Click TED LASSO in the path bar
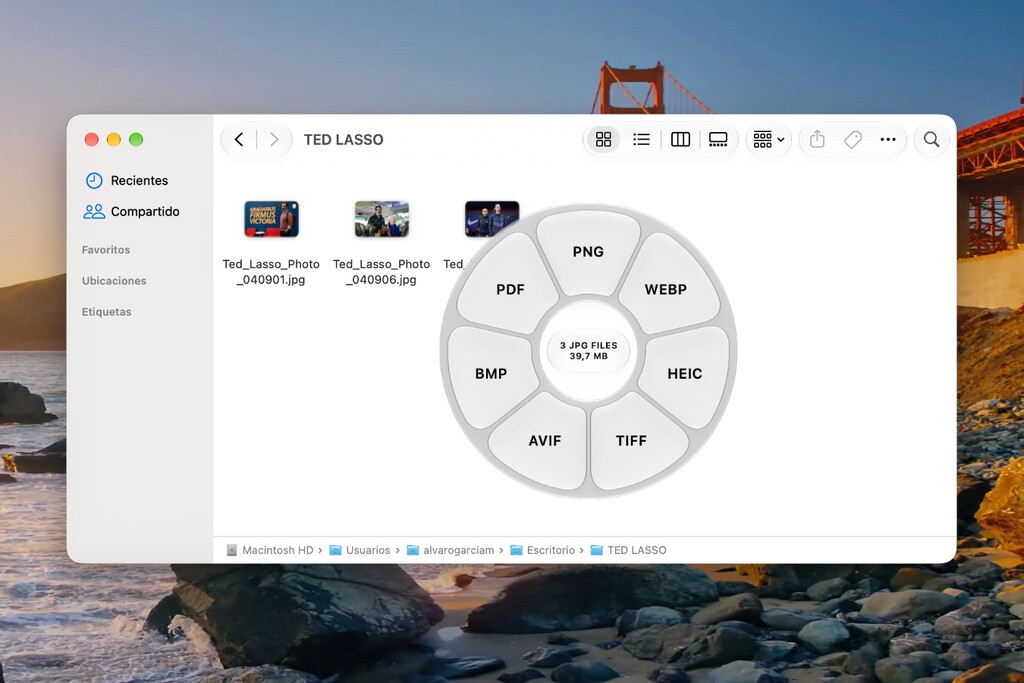1024x683 pixels. (x=629, y=550)
